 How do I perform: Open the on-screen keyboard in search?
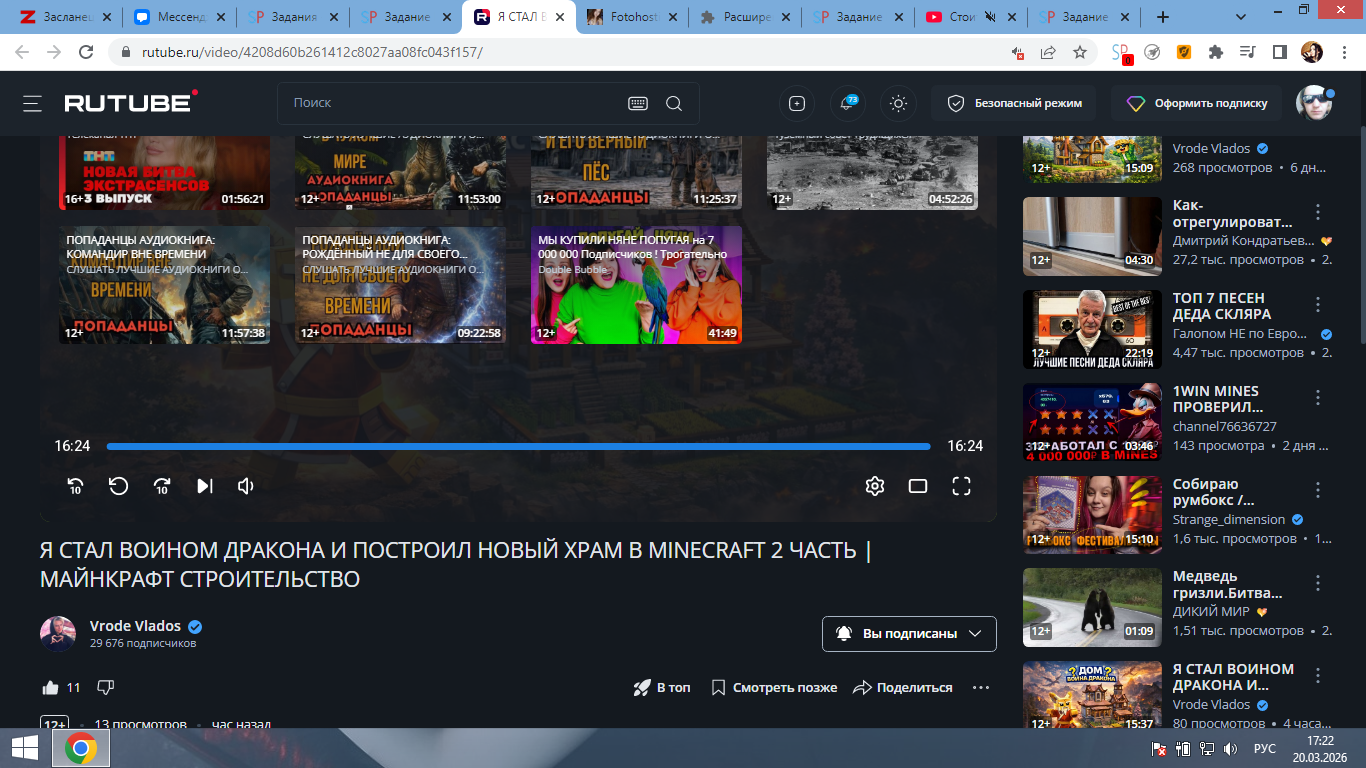tap(638, 103)
